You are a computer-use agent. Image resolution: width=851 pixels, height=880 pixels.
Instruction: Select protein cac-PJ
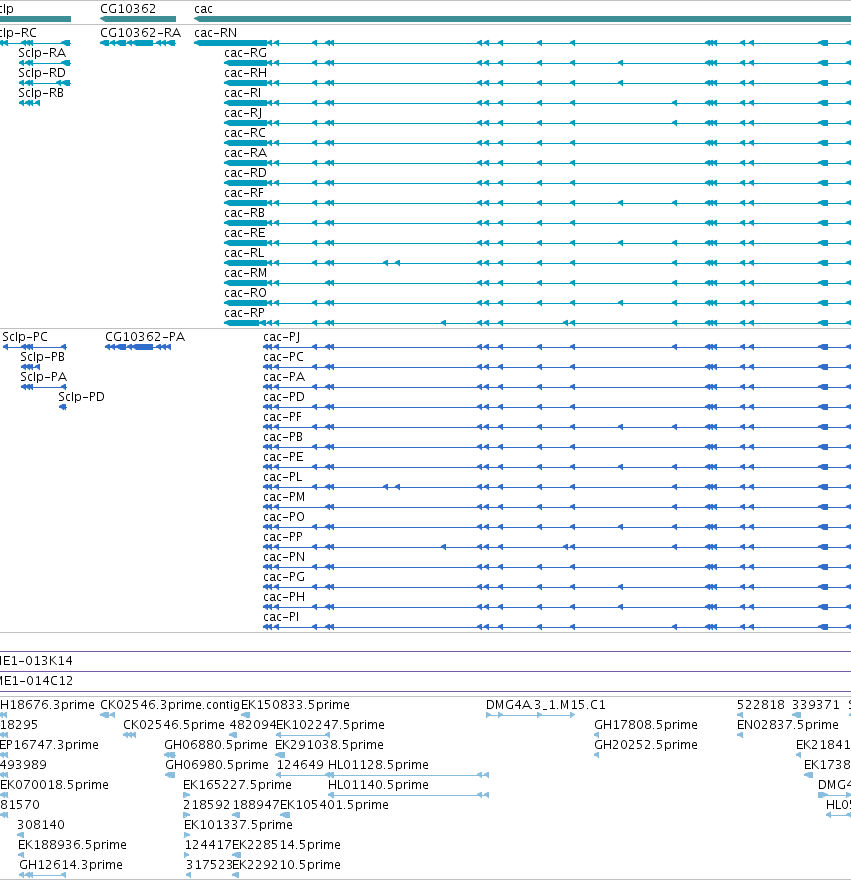pos(282,337)
